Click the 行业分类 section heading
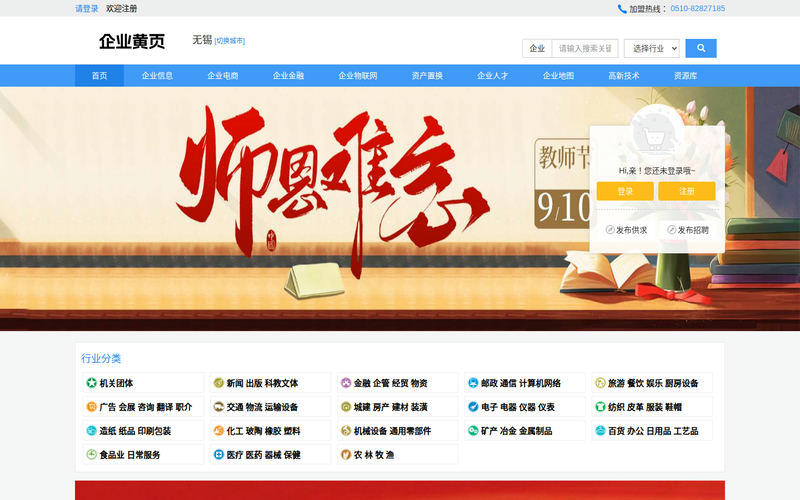Viewport: 800px width, 500px height. pyautogui.click(x=101, y=359)
